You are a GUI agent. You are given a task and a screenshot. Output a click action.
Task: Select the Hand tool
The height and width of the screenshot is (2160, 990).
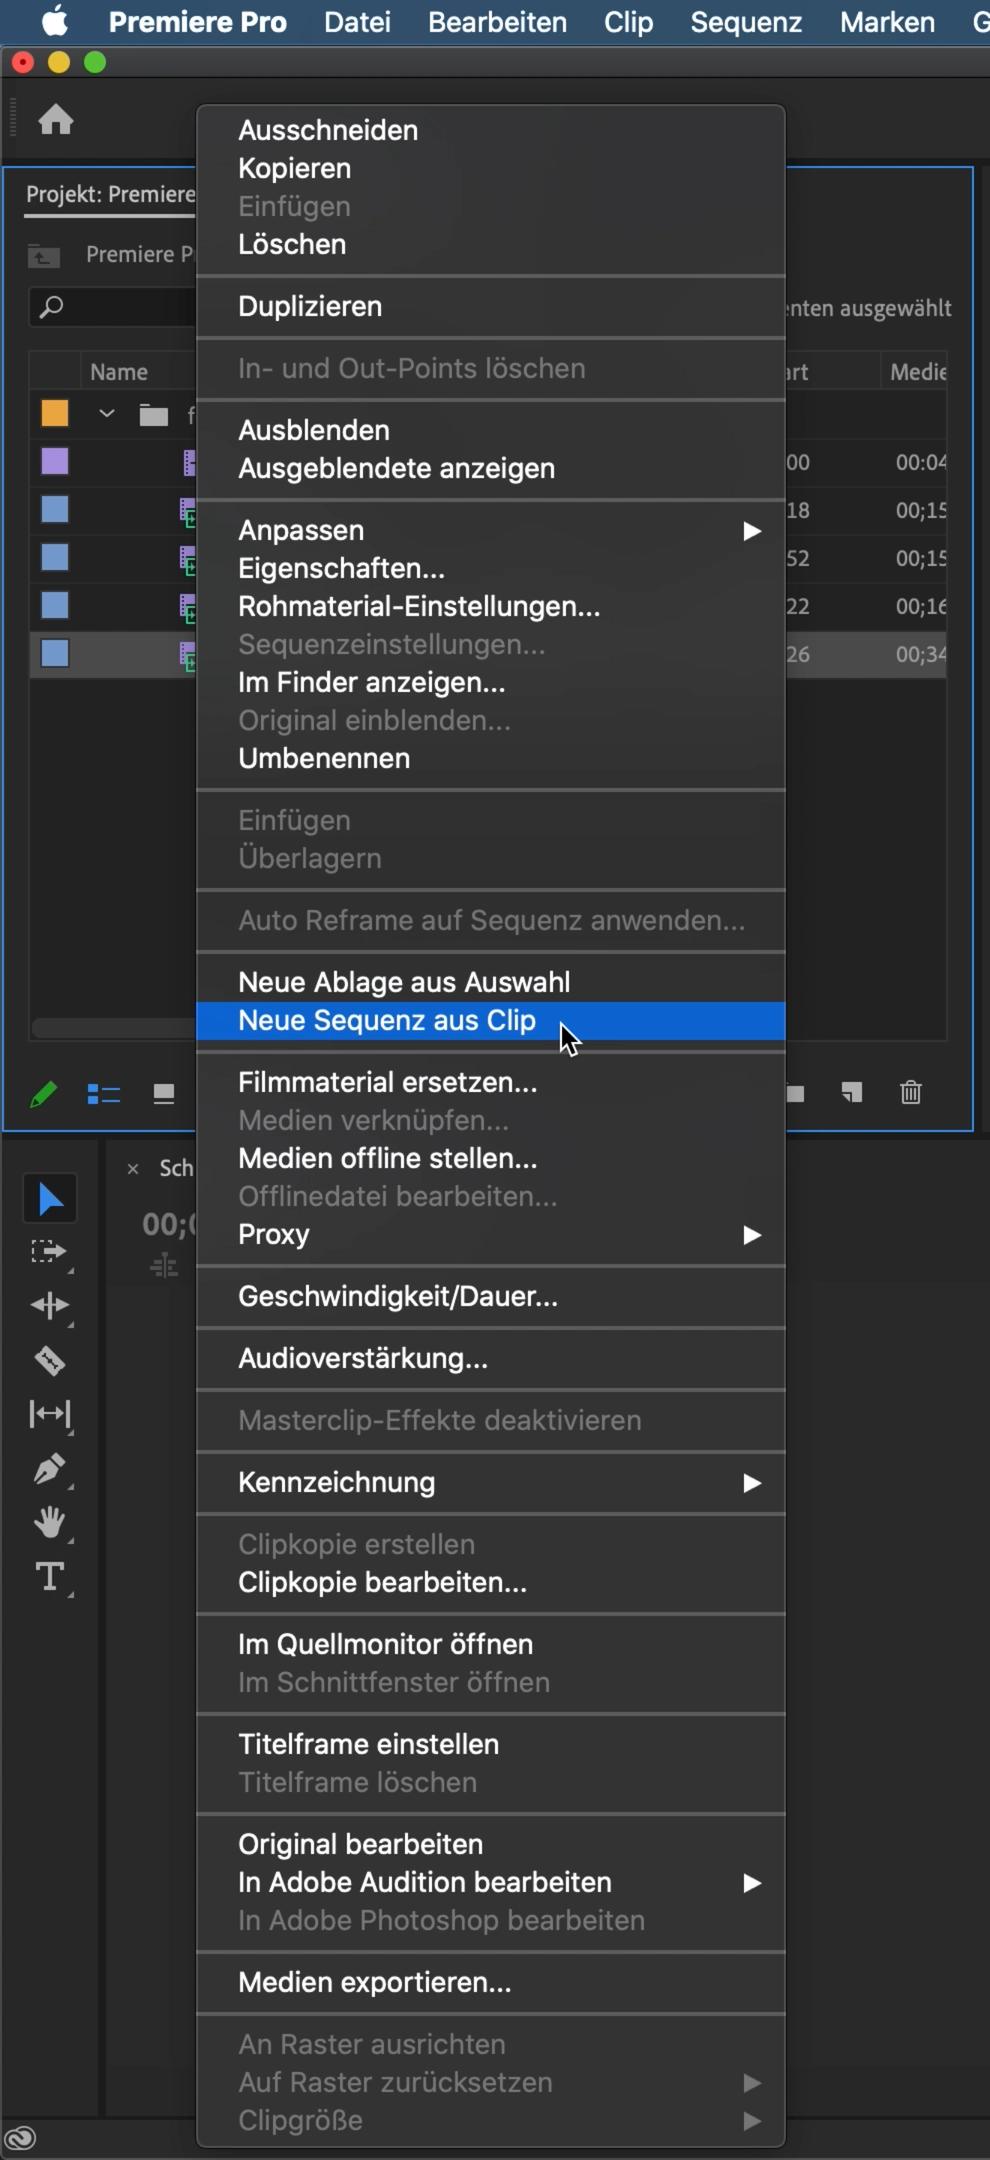point(49,1523)
